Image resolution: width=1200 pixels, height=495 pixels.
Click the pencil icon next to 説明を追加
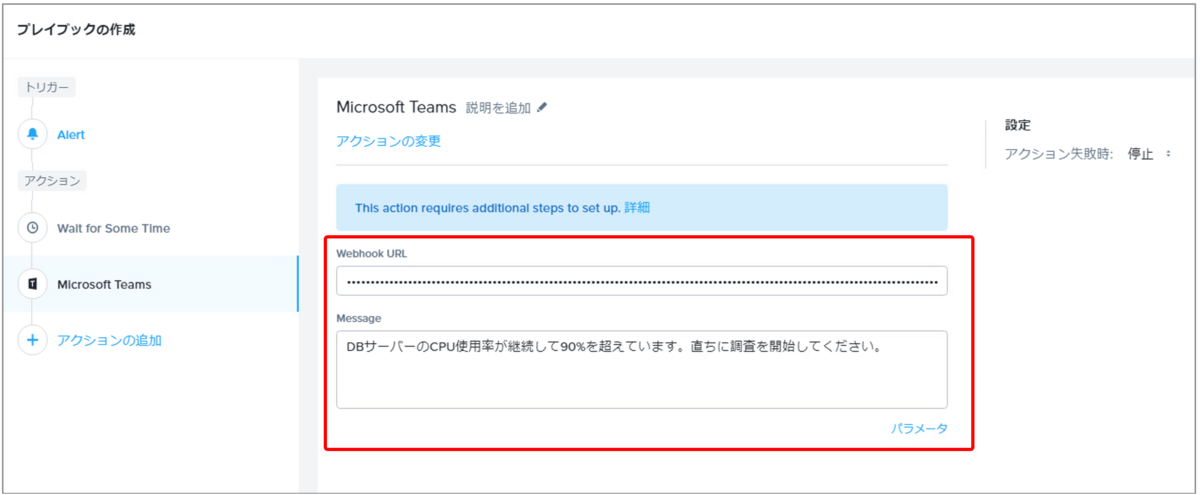[x=542, y=108]
